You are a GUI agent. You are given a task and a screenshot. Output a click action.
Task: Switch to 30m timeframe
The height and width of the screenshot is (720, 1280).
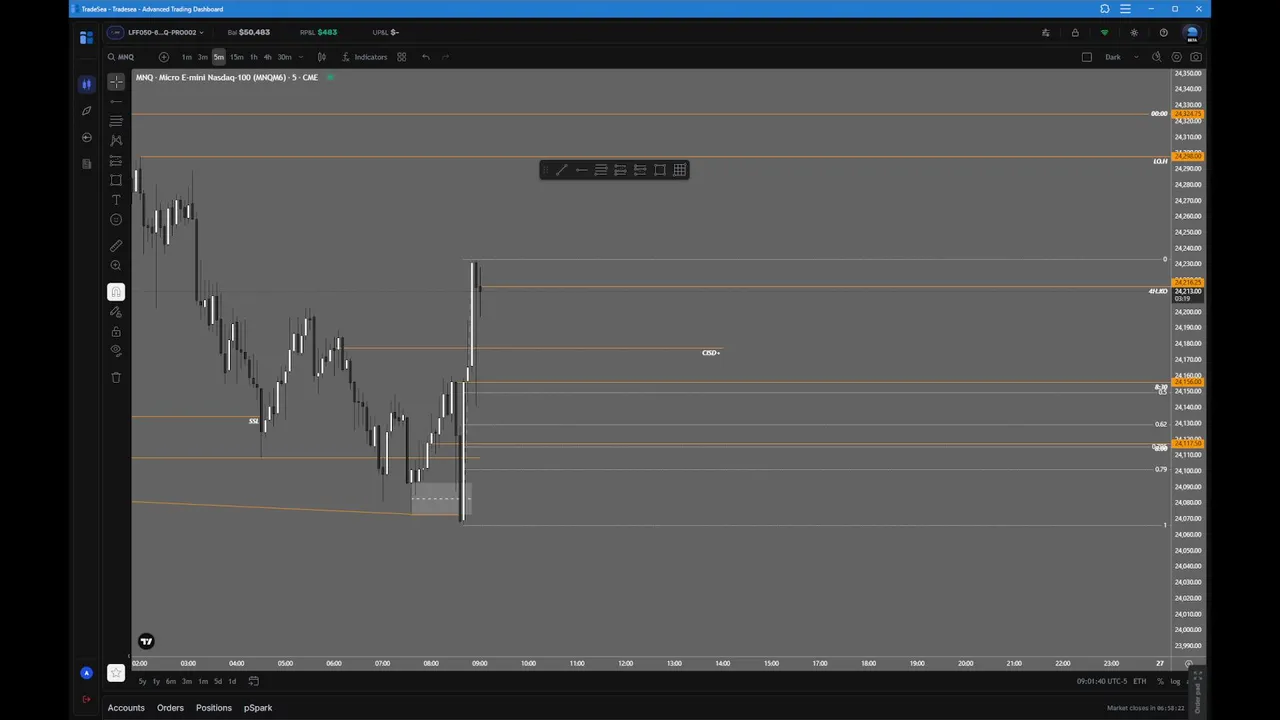pos(284,57)
